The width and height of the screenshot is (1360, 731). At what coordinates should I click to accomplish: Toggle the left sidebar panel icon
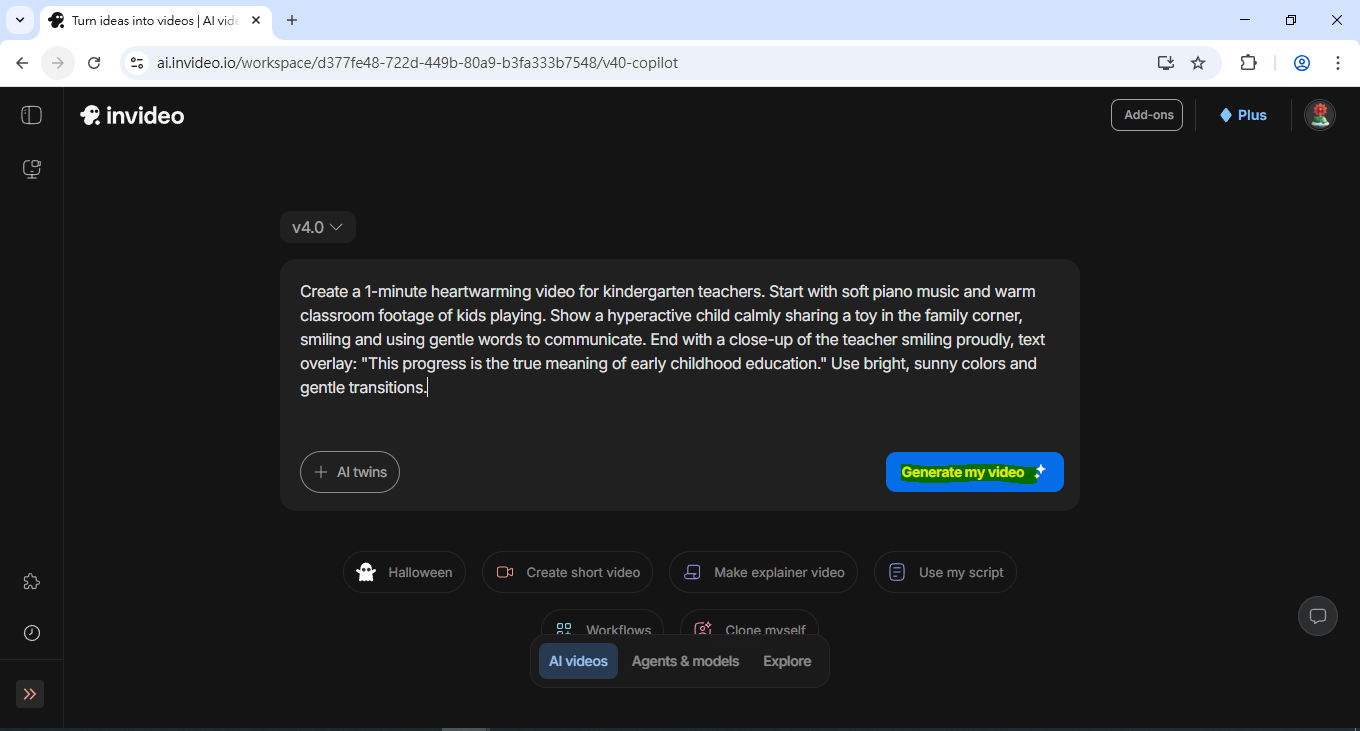point(31,115)
